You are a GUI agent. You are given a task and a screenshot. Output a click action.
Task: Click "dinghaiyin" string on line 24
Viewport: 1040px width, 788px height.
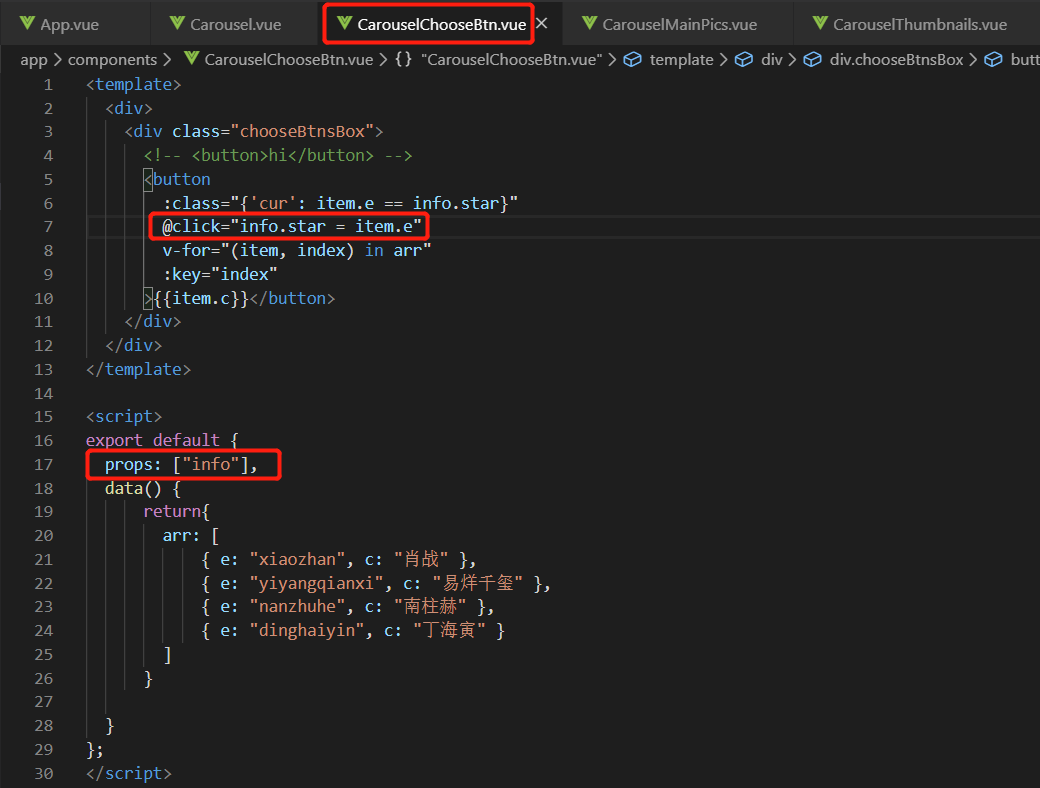[306, 630]
